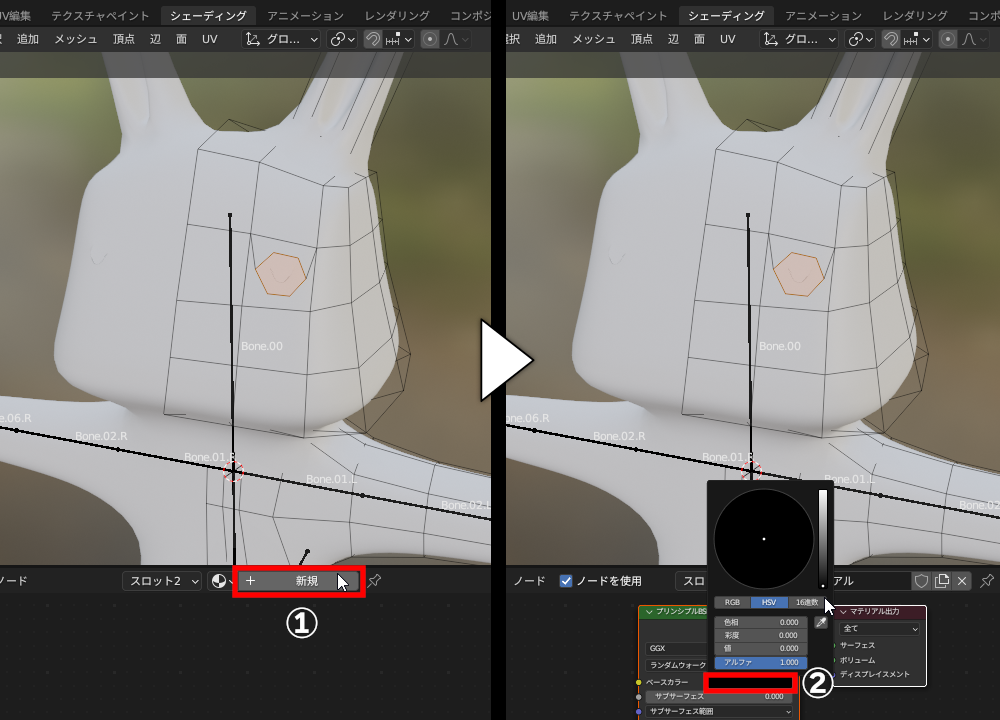This screenshot has height=720, width=1000.
Task: Open 面 menu in right screenshot
Action: click(700, 40)
